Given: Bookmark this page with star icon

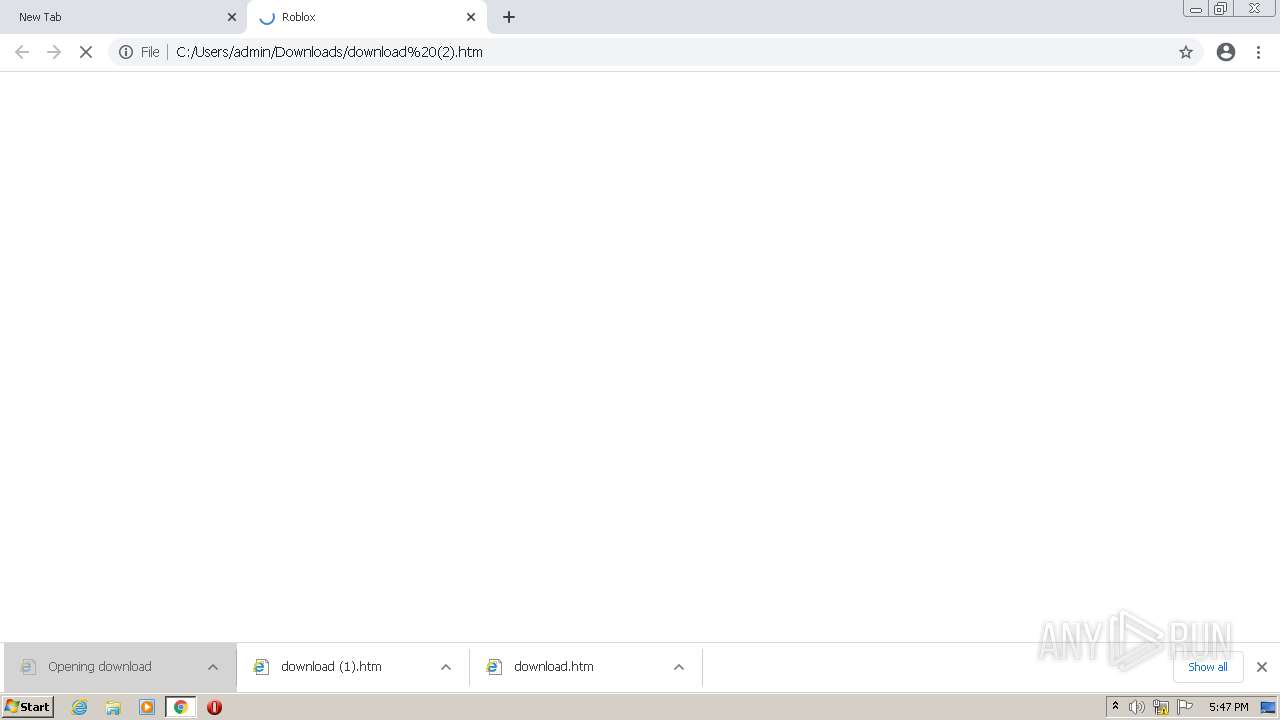Looking at the screenshot, I should click(x=1186, y=52).
